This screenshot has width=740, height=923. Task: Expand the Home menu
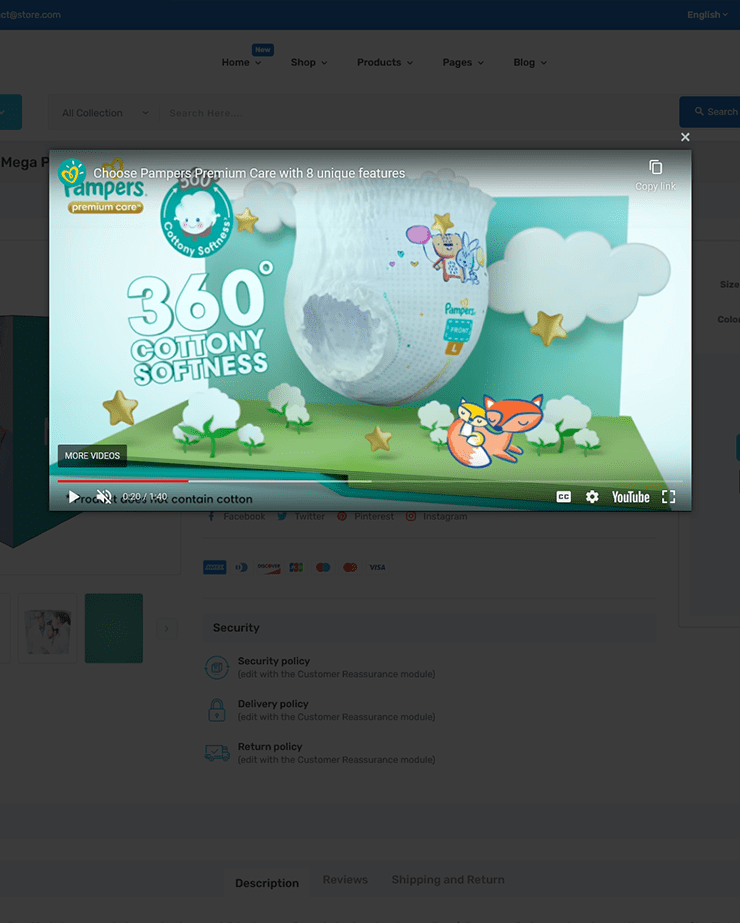click(x=241, y=62)
